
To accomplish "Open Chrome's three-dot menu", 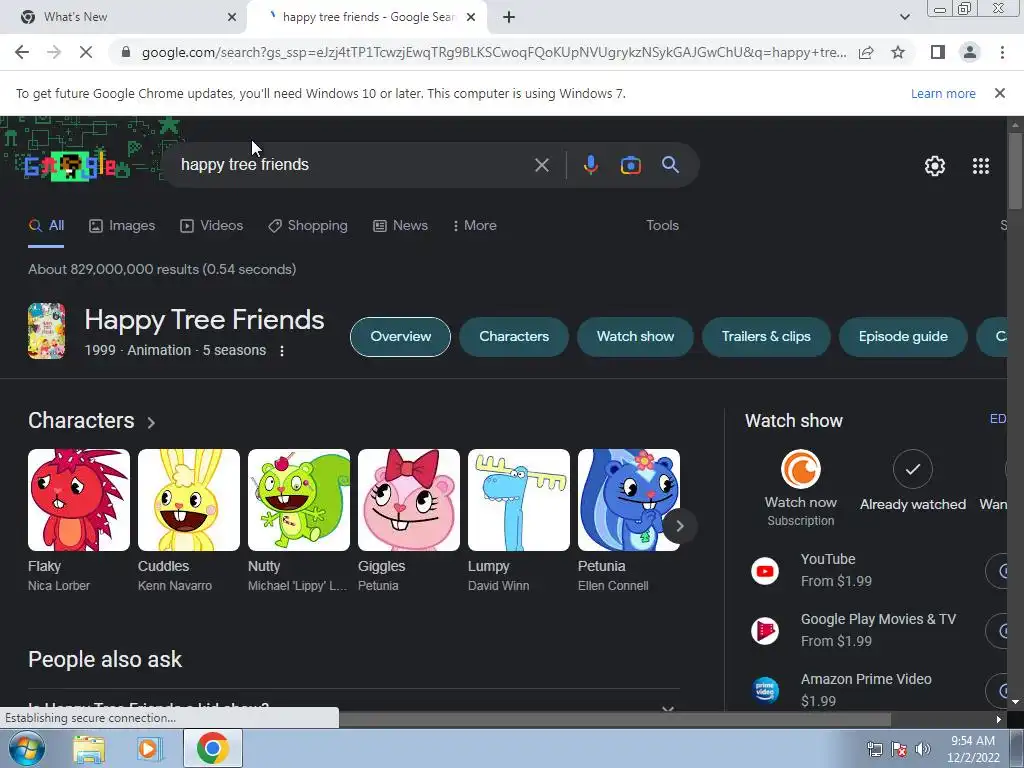I will click(1002, 52).
